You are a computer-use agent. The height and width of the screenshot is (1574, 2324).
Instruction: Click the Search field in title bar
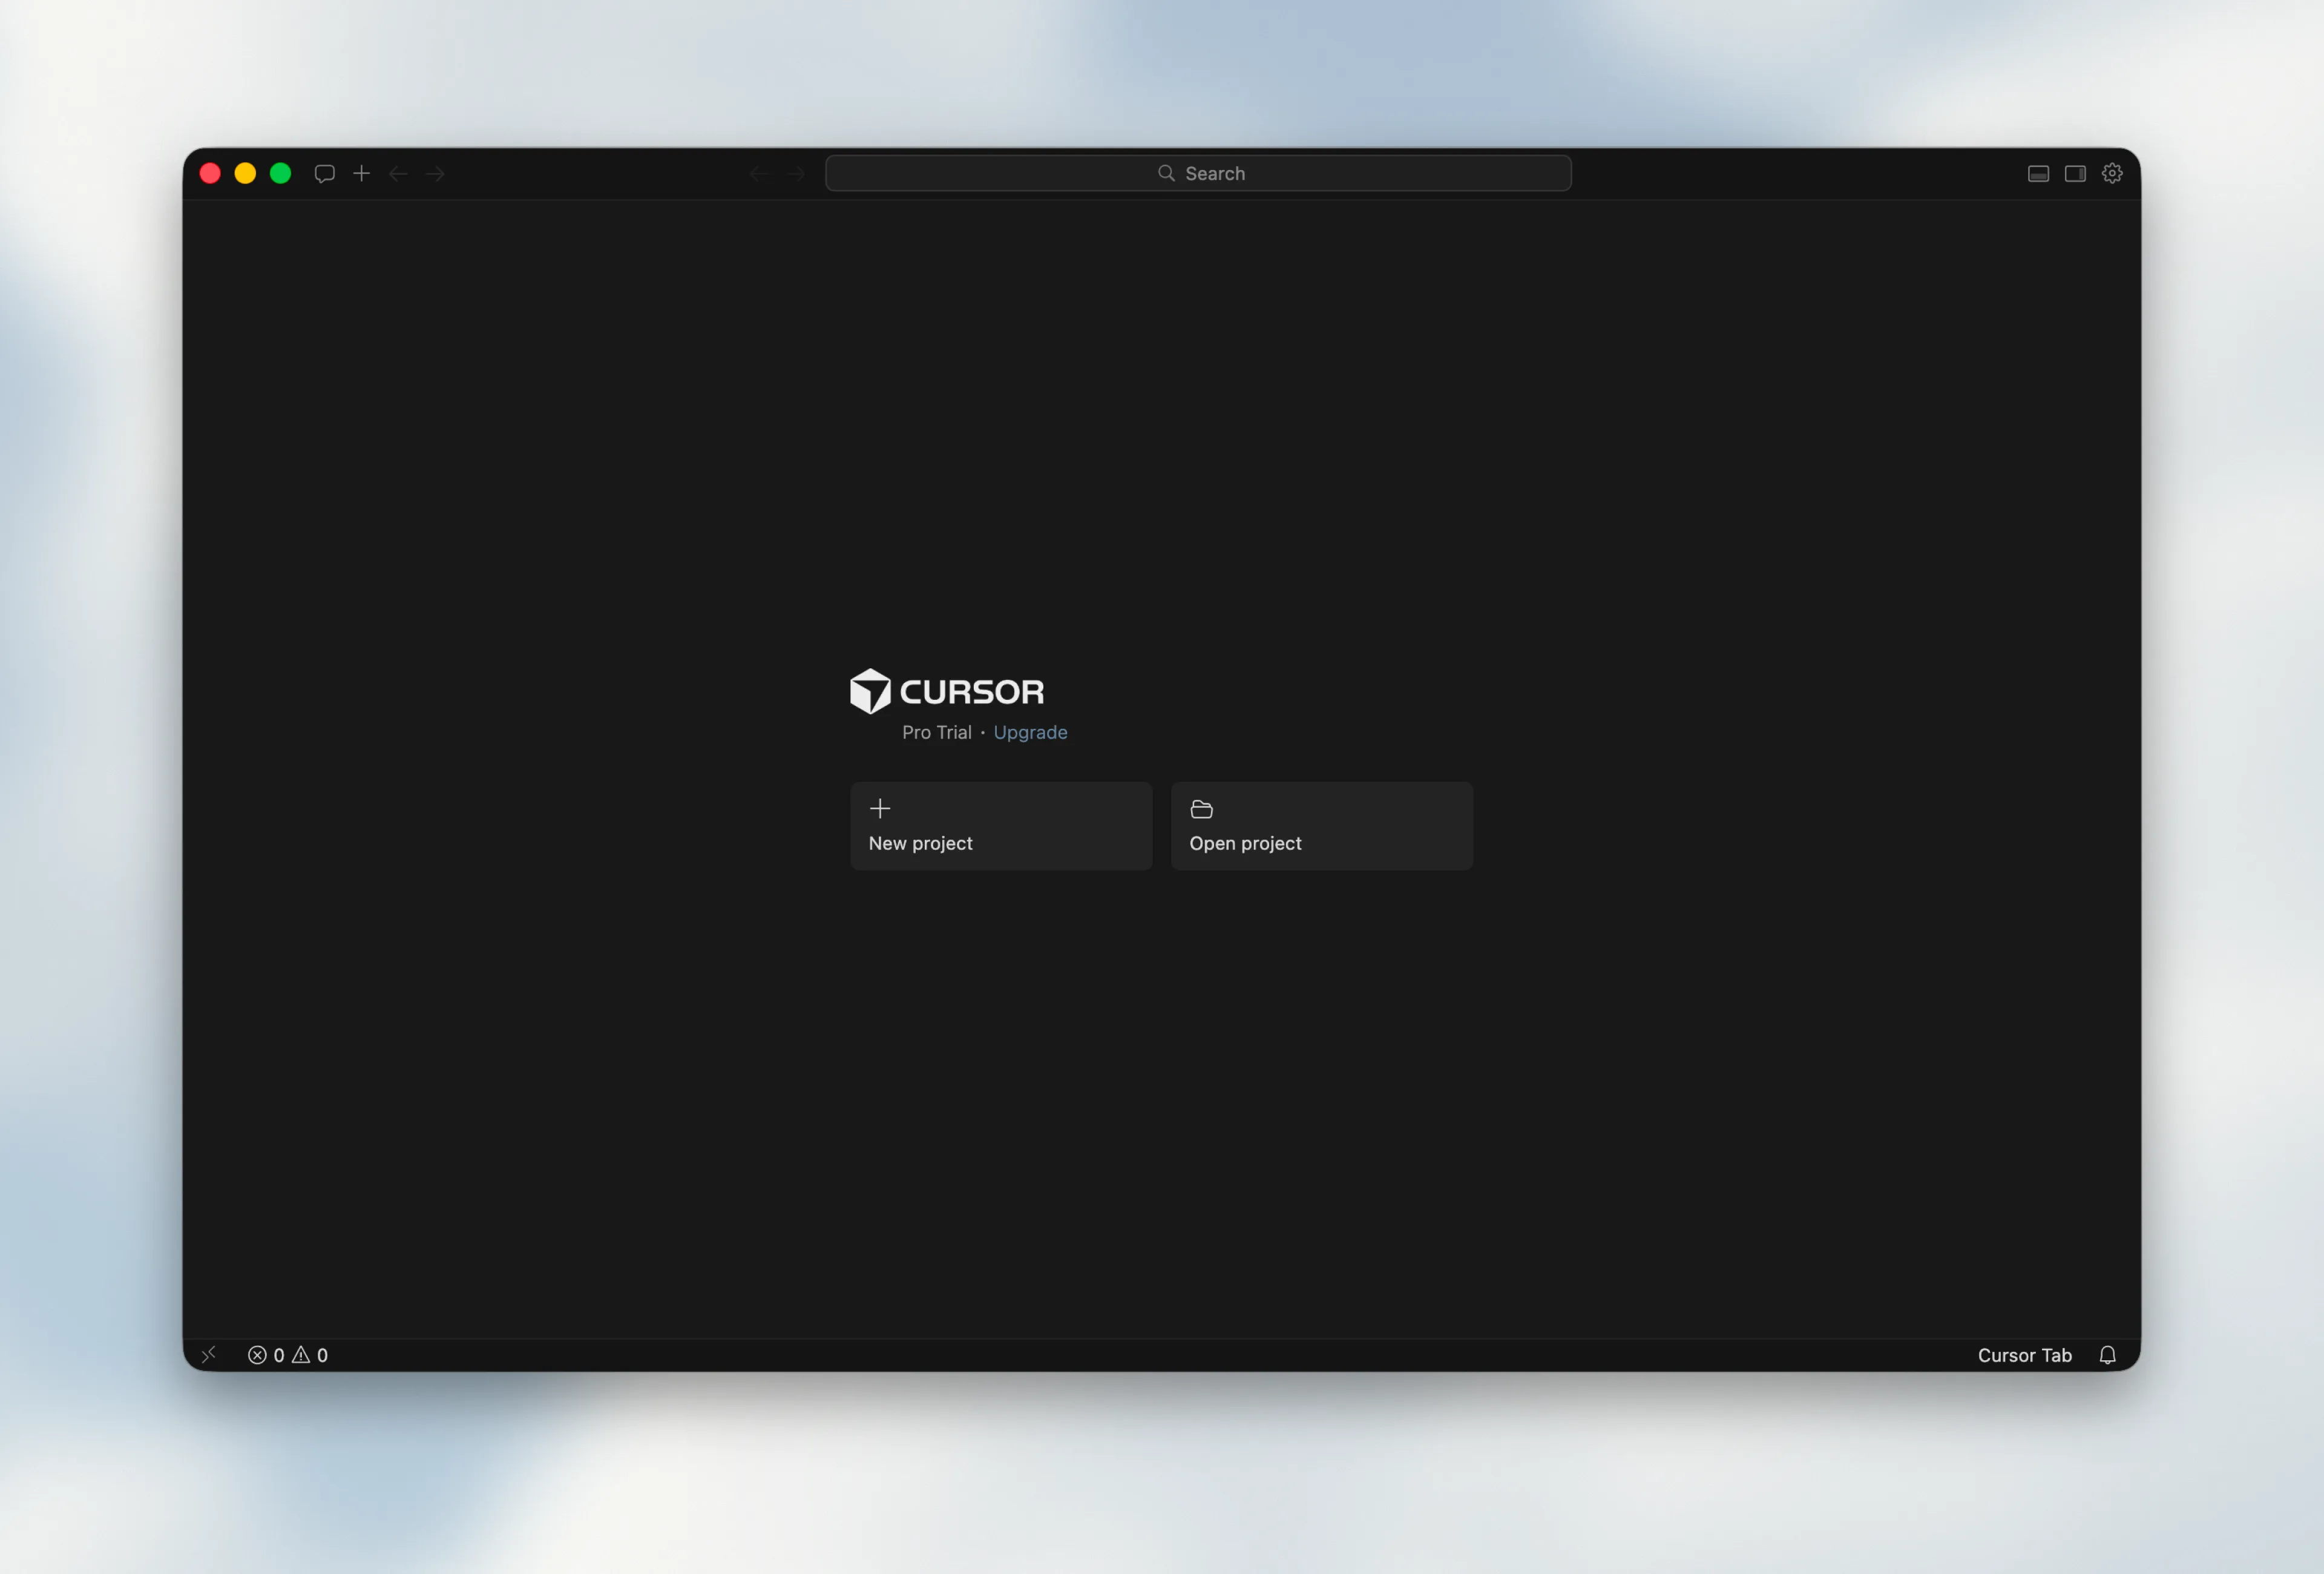1198,173
